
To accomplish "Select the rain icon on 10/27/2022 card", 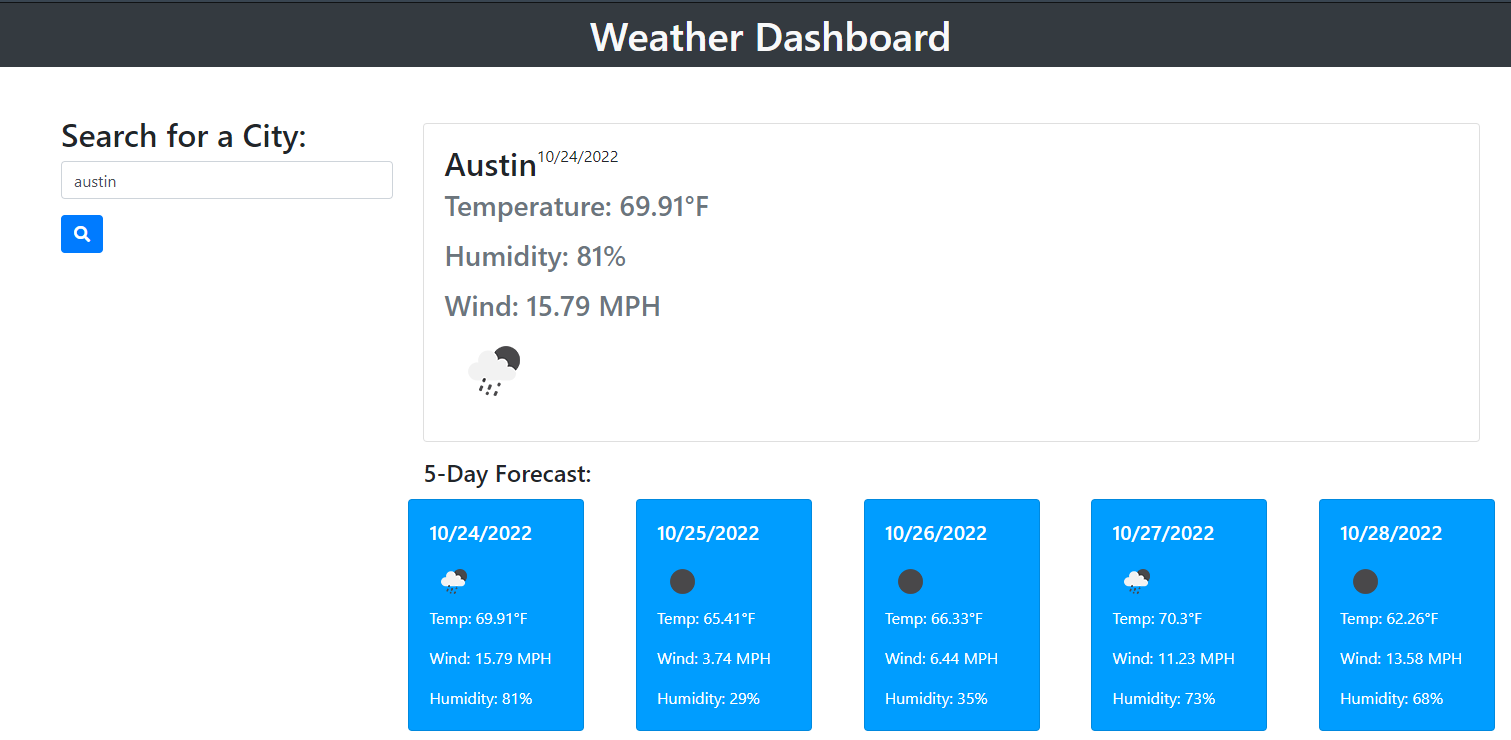I will 1137,580.
